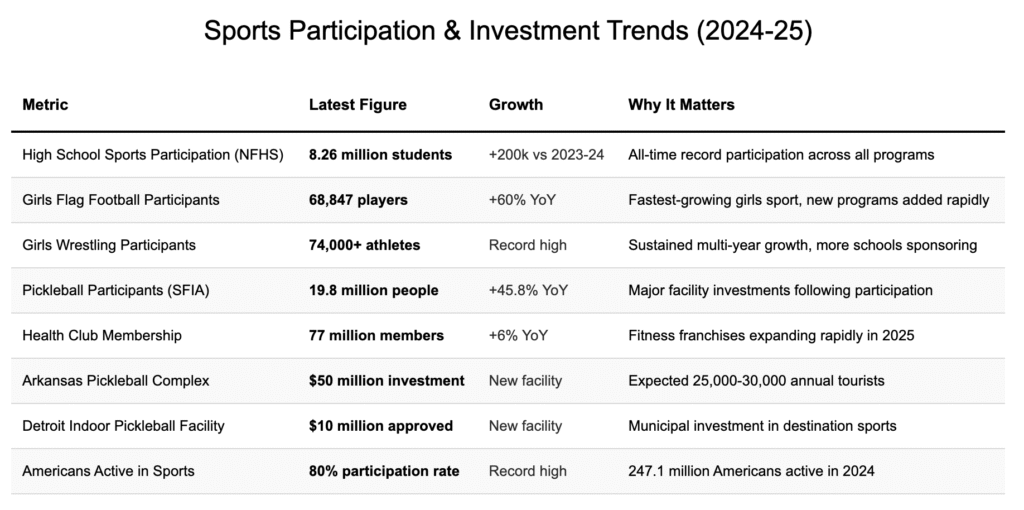1024x510 pixels.
Task: Click "247.1 million Americans active in 2024" text
Action: coord(751,471)
